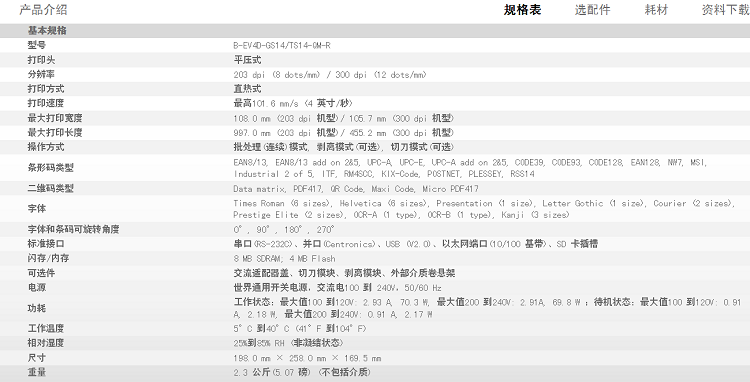Select the 打印头 label
Viewport: 750px width, 382px height.
tap(41, 60)
